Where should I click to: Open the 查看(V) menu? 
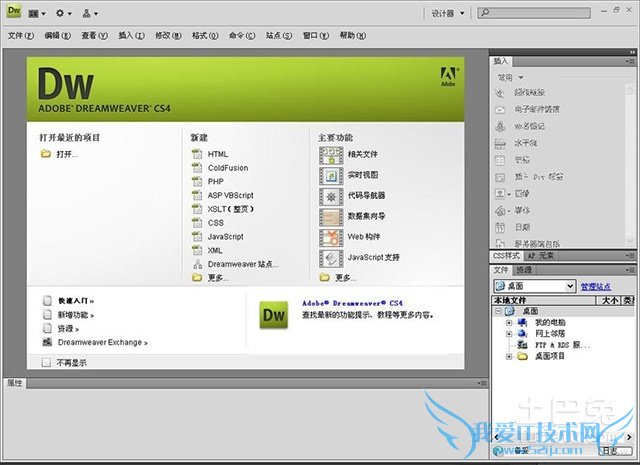pos(94,36)
